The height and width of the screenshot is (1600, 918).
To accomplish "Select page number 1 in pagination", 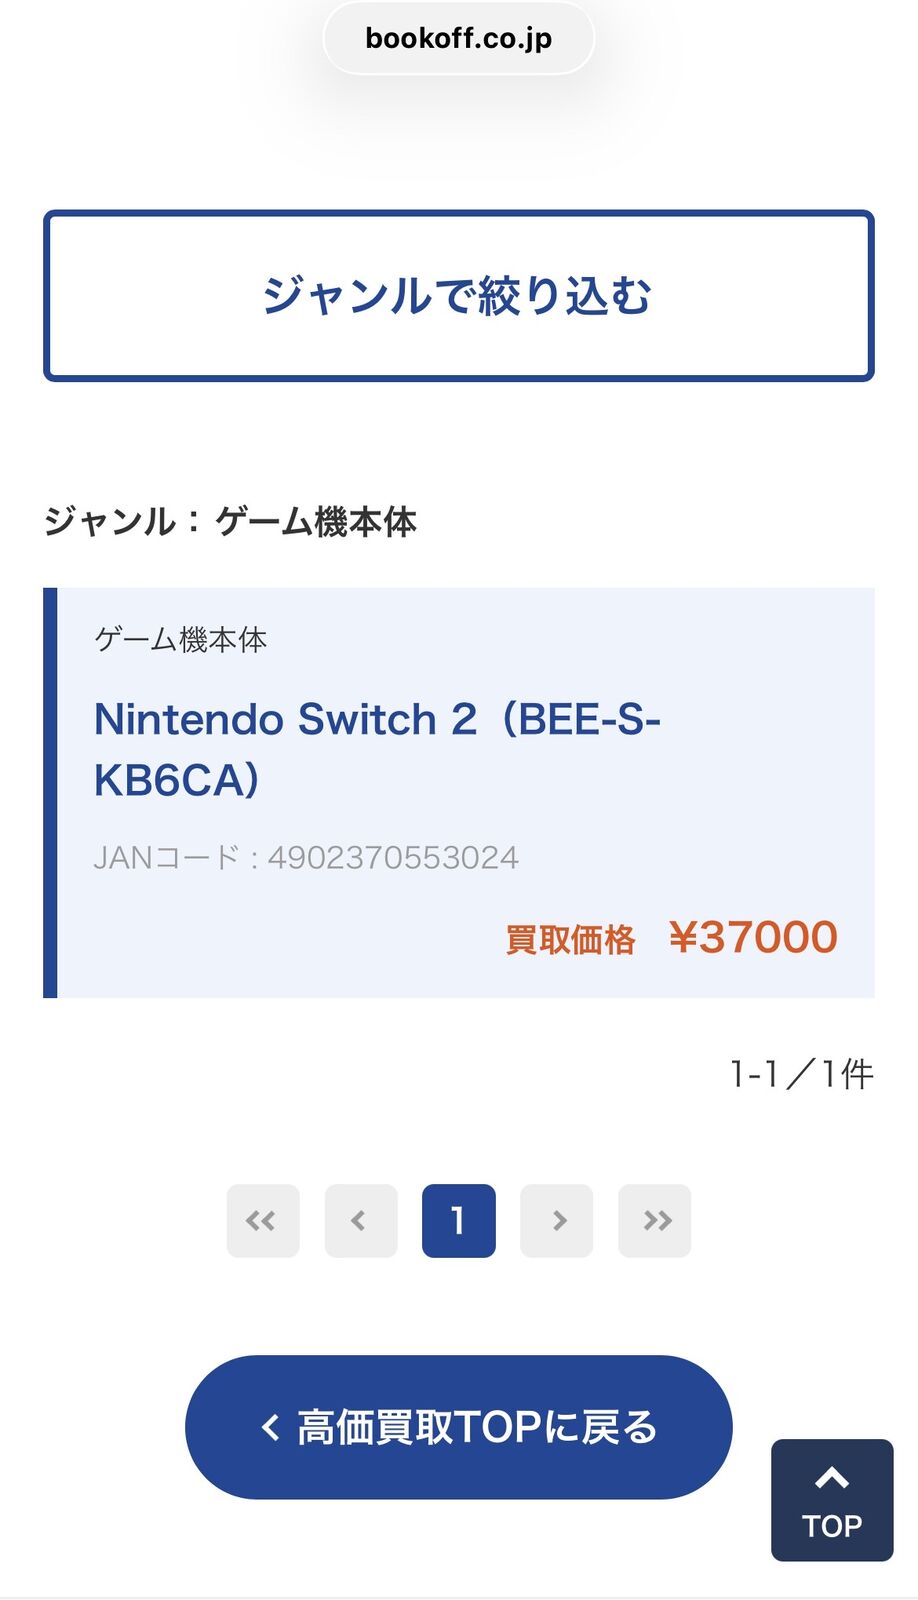I will tap(459, 1220).
